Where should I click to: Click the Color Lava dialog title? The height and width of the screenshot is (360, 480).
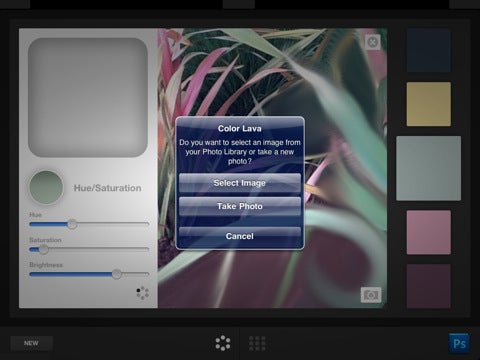[x=240, y=129]
